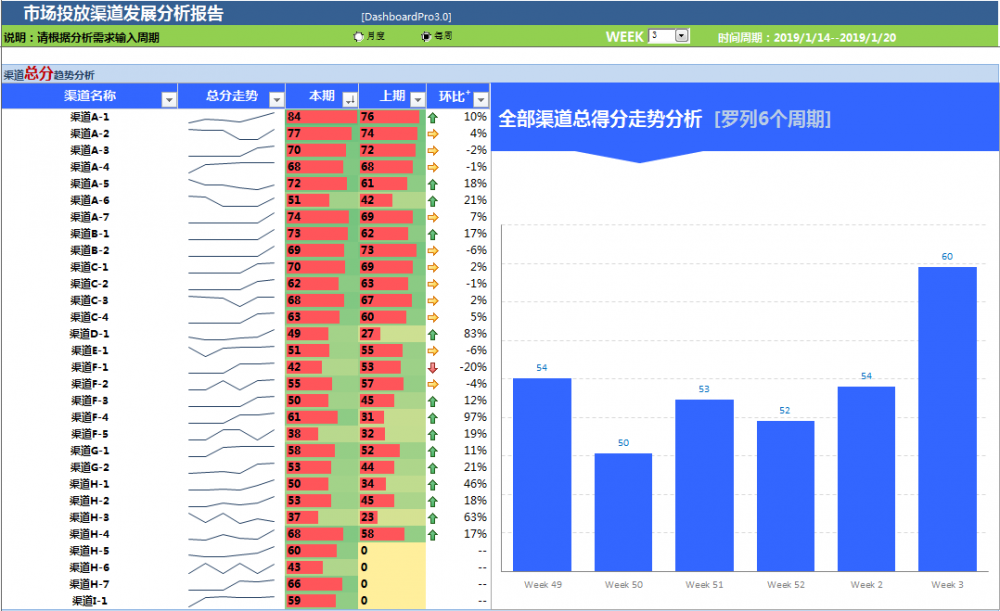Click the green up arrow for 渠道D-1
This screenshot has width=1000, height=611.
(433, 334)
